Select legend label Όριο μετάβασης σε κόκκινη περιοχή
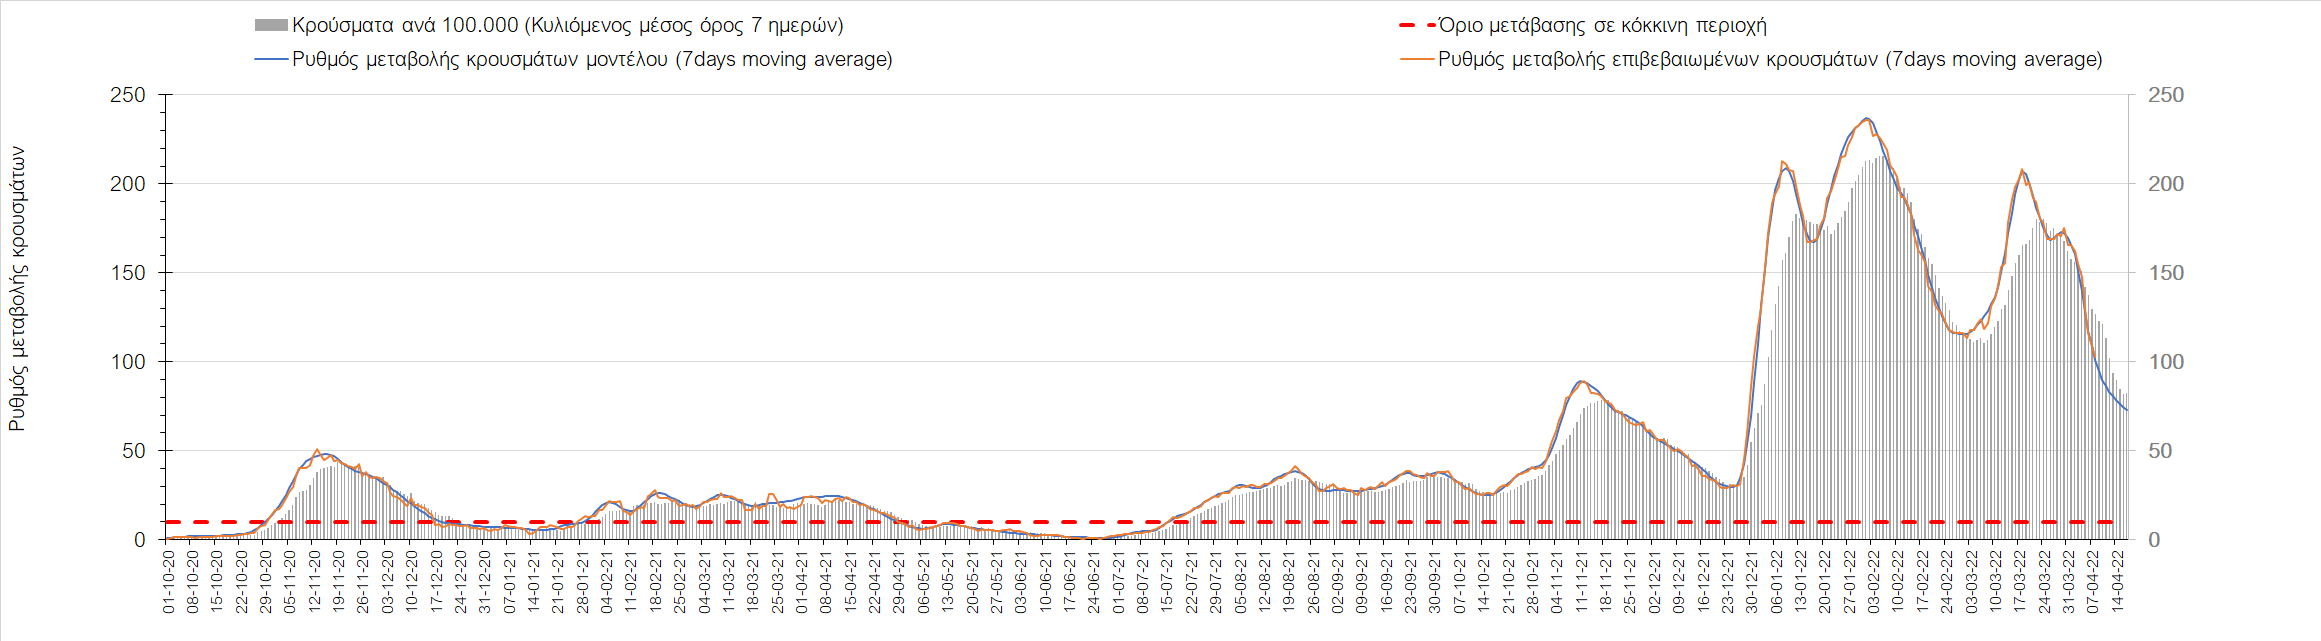The width and height of the screenshot is (2321, 641). point(1602,26)
